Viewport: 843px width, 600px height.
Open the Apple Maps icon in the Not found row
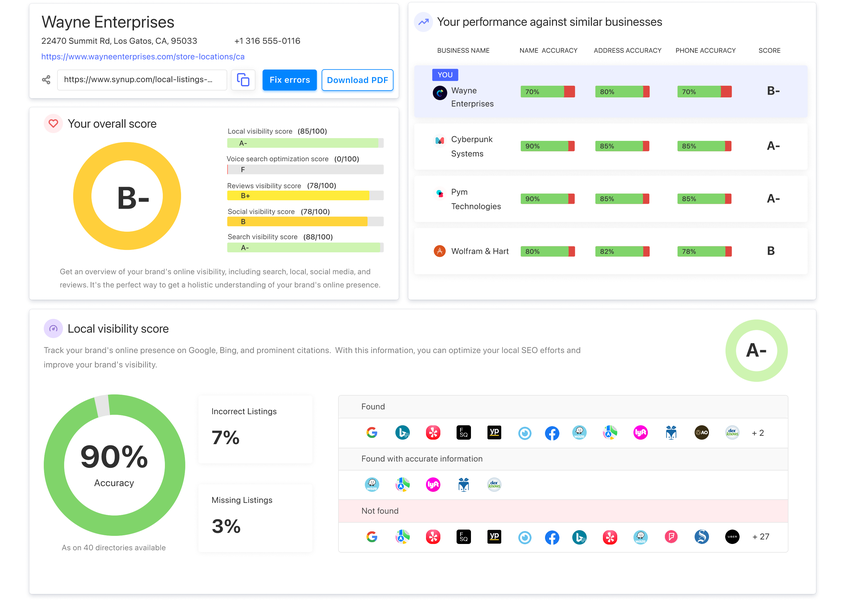(402, 537)
